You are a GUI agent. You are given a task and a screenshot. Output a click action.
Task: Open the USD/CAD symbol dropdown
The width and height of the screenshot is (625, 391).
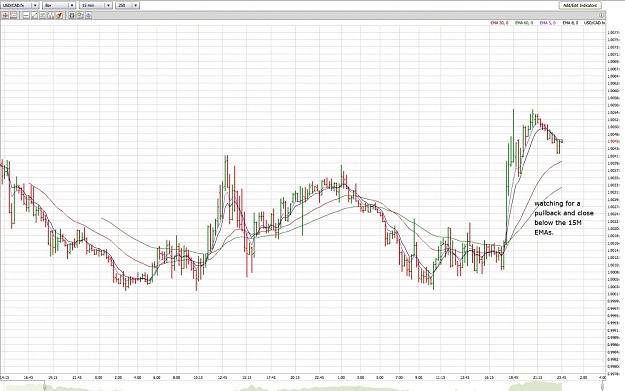pos(20,5)
